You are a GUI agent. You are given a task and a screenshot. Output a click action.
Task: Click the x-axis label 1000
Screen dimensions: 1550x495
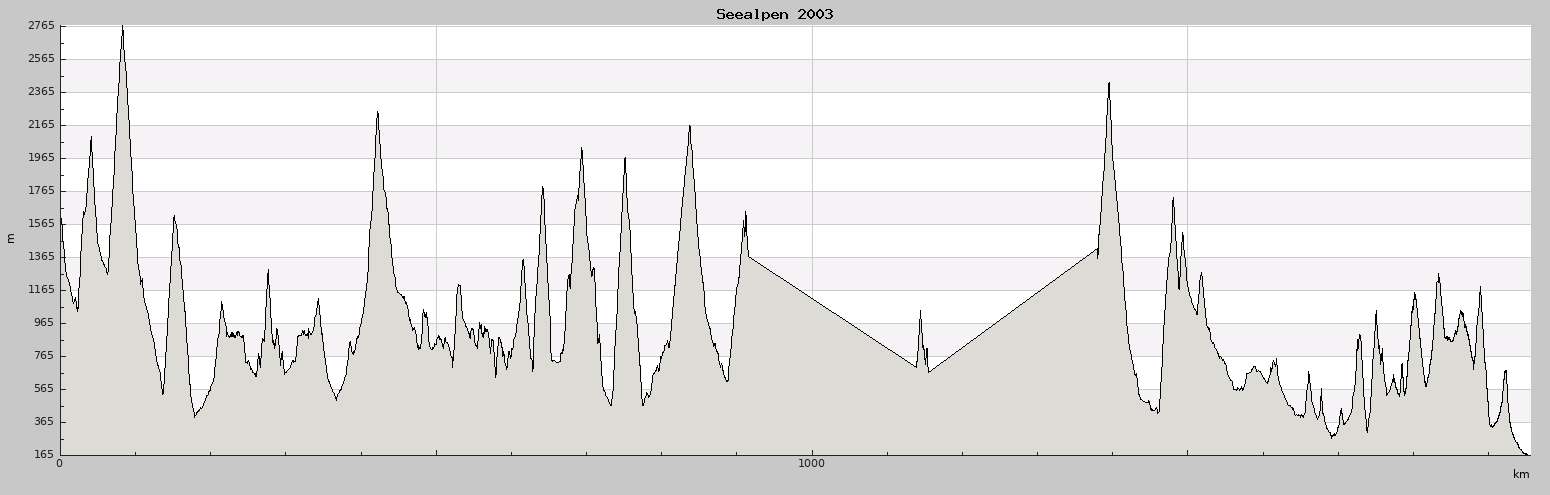812,463
